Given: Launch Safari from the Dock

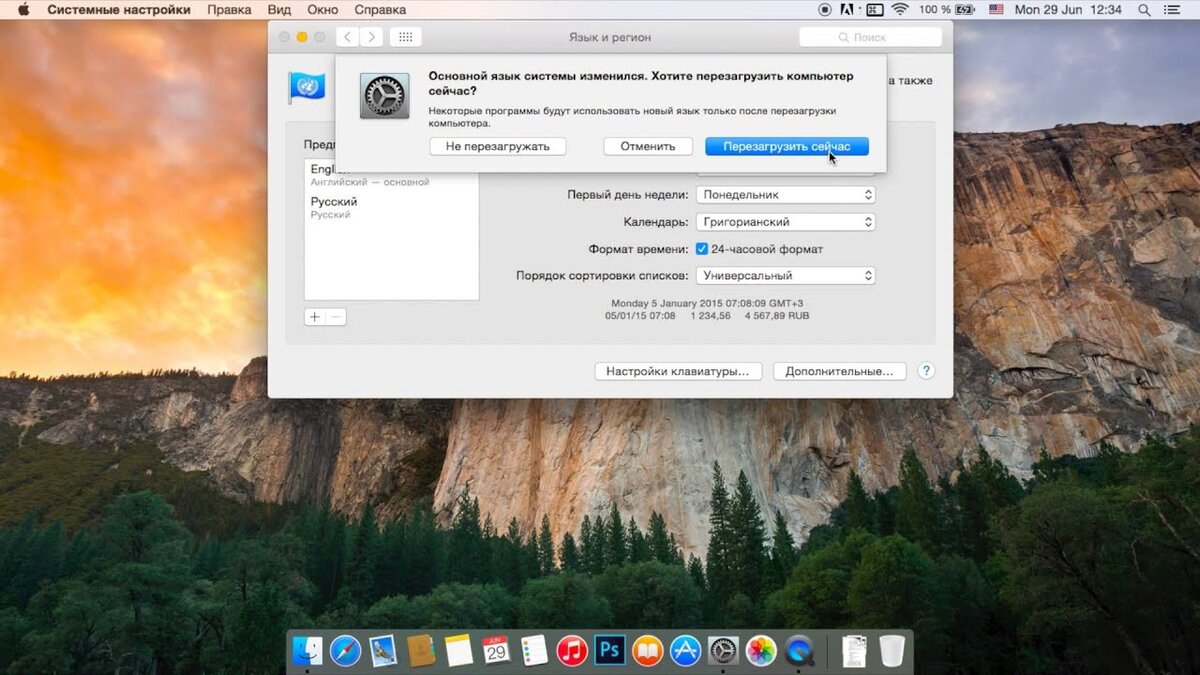Looking at the screenshot, I should tap(345, 651).
